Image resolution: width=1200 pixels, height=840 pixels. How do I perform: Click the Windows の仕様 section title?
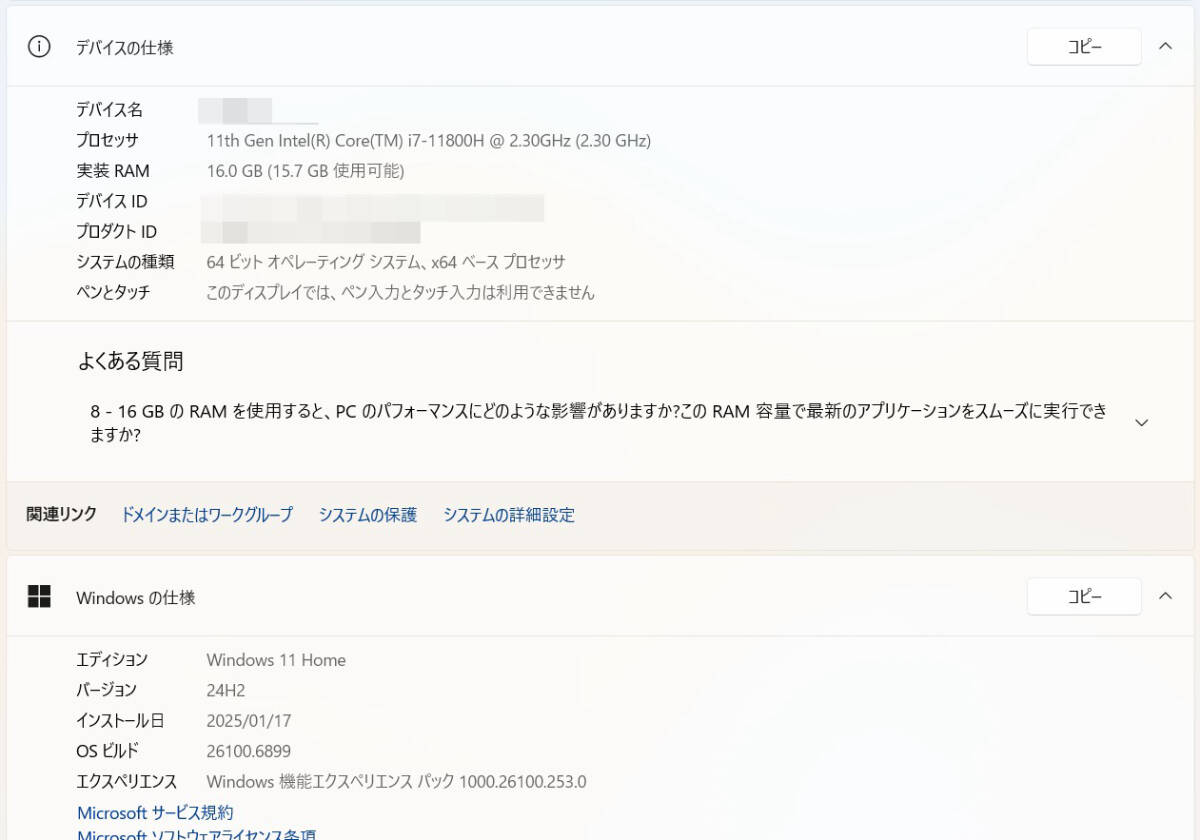tap(136, 598)
